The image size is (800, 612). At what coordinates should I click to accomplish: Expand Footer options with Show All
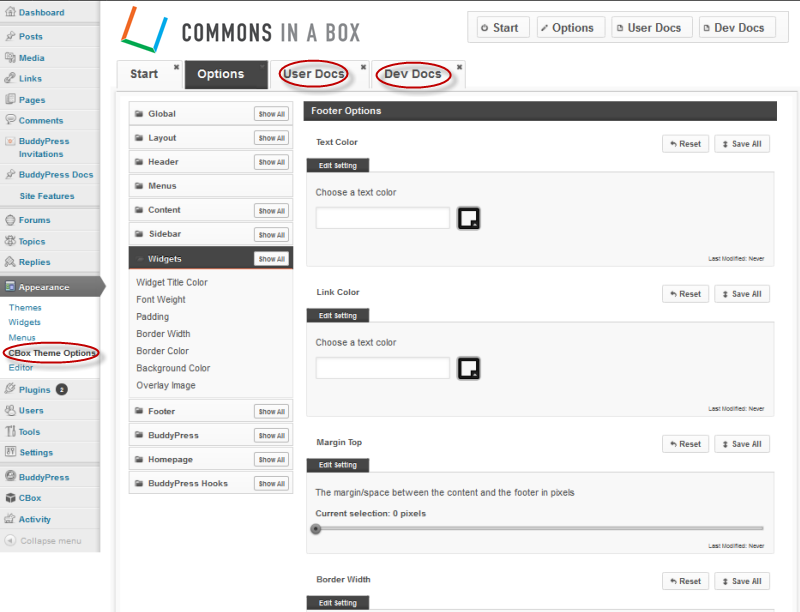pyautogui.click(x=271, y=411)
